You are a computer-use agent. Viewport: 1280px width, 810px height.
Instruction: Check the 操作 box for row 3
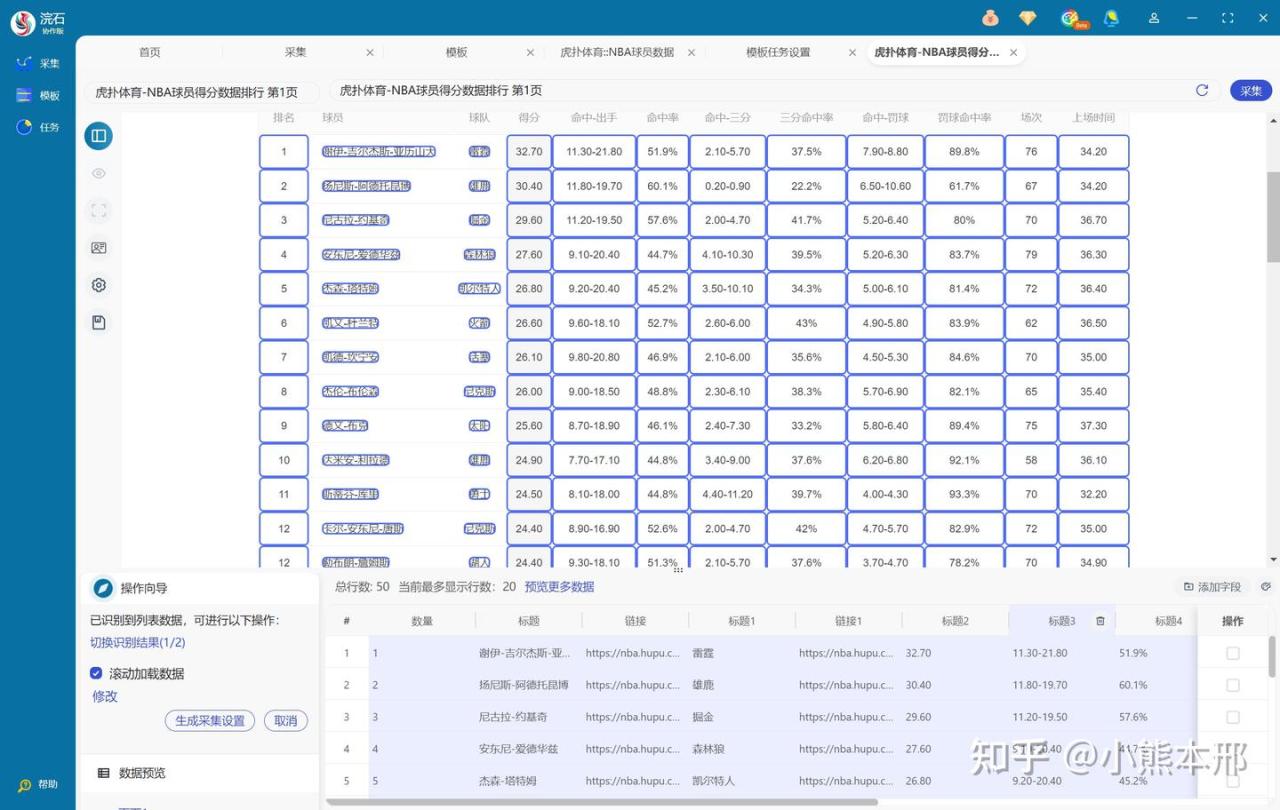1232,717
